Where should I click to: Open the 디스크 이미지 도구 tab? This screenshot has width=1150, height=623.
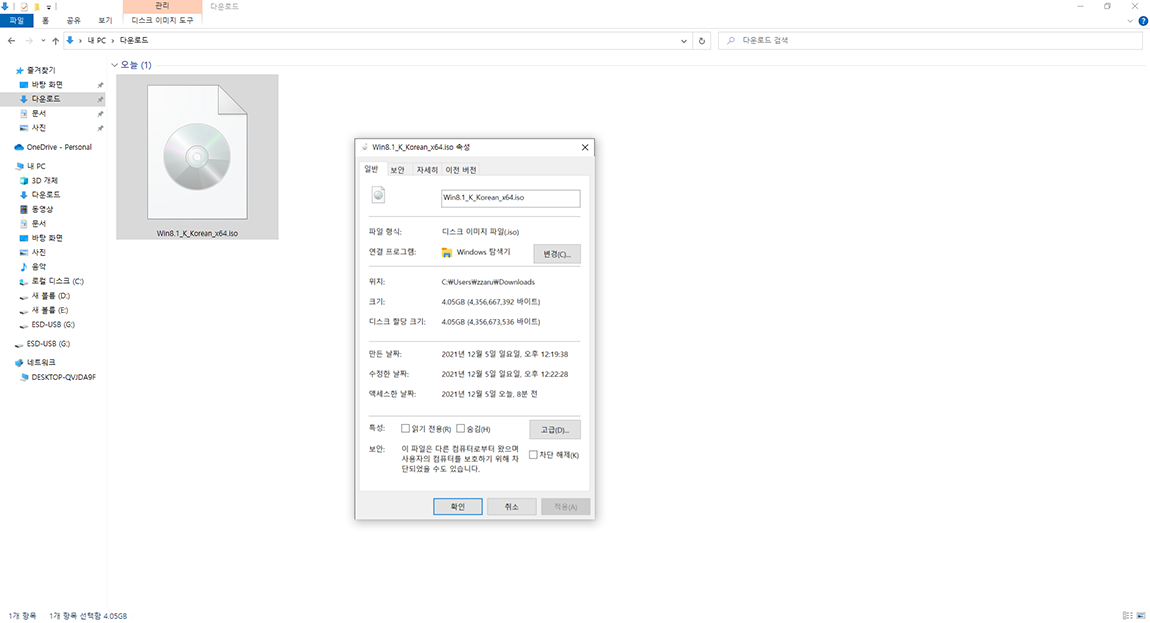[x=162, y=21]
